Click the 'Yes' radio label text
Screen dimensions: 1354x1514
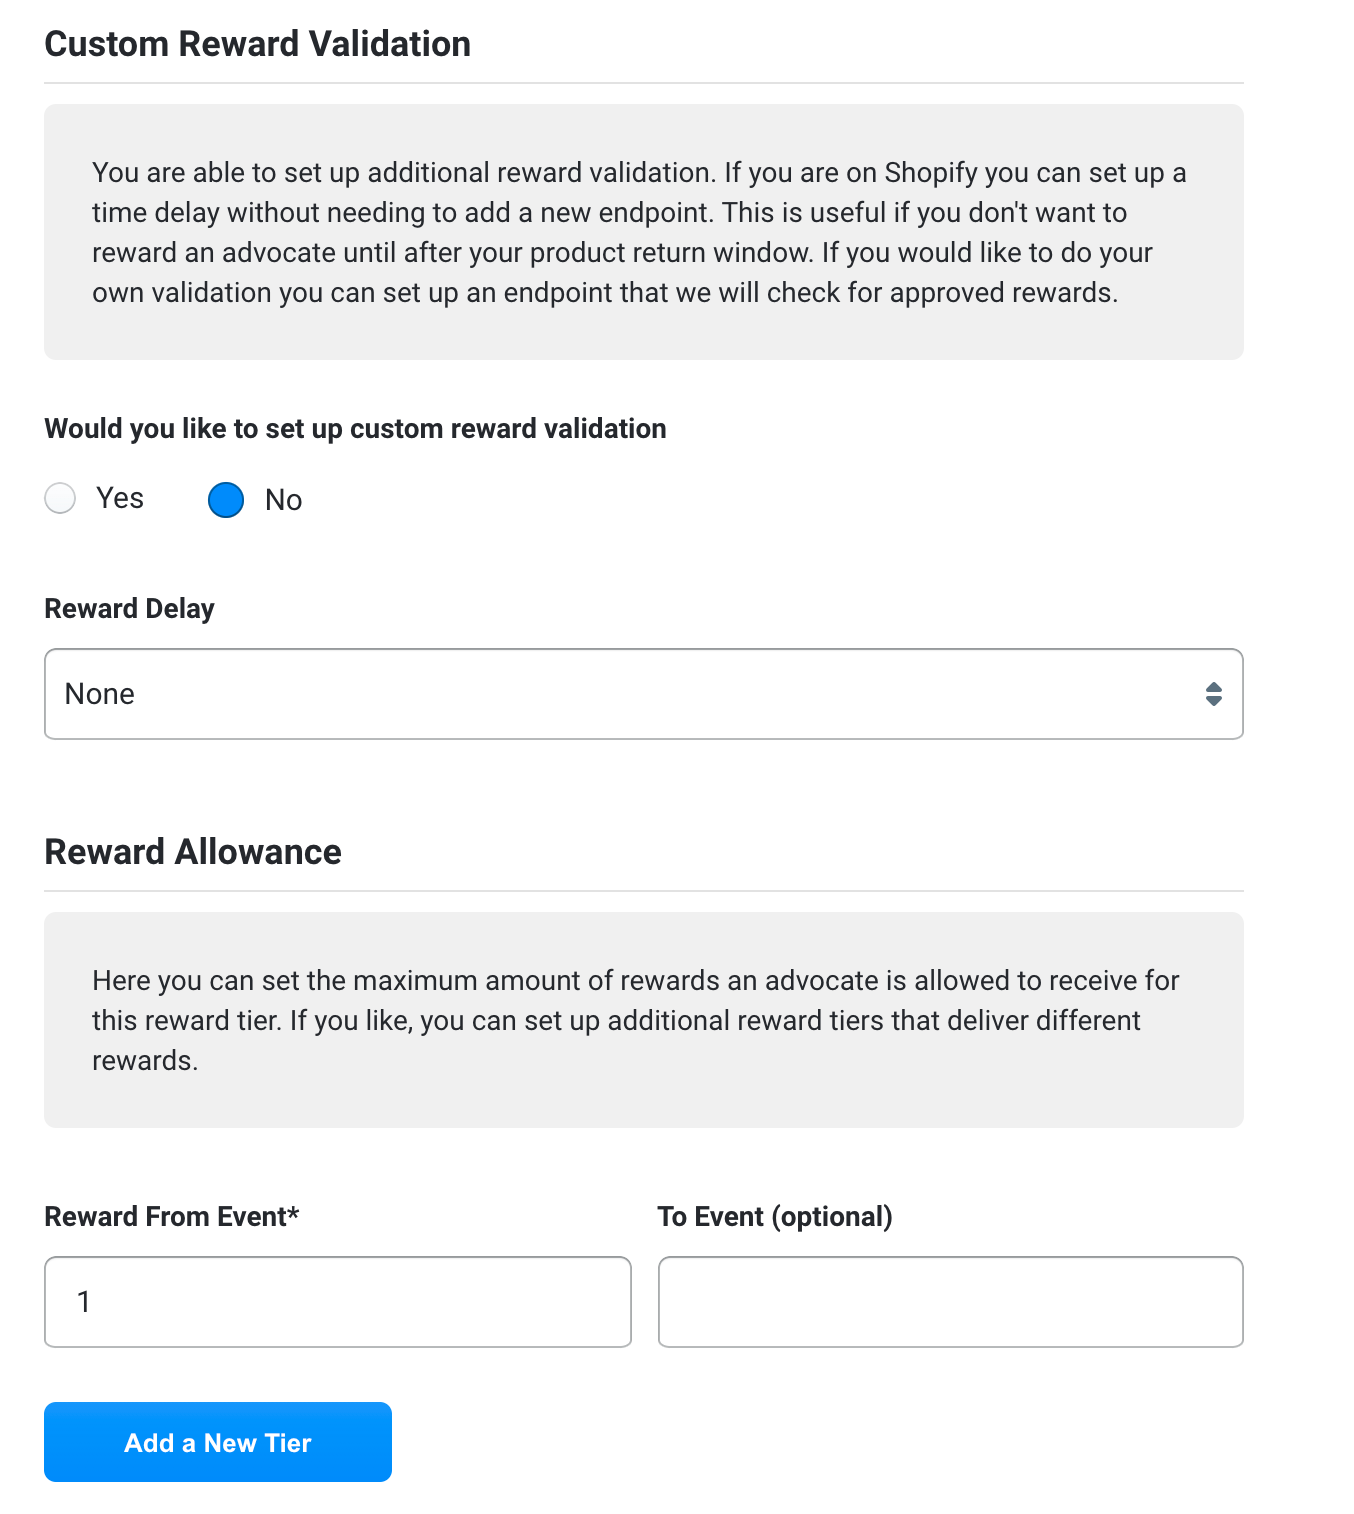coord(120,498)
